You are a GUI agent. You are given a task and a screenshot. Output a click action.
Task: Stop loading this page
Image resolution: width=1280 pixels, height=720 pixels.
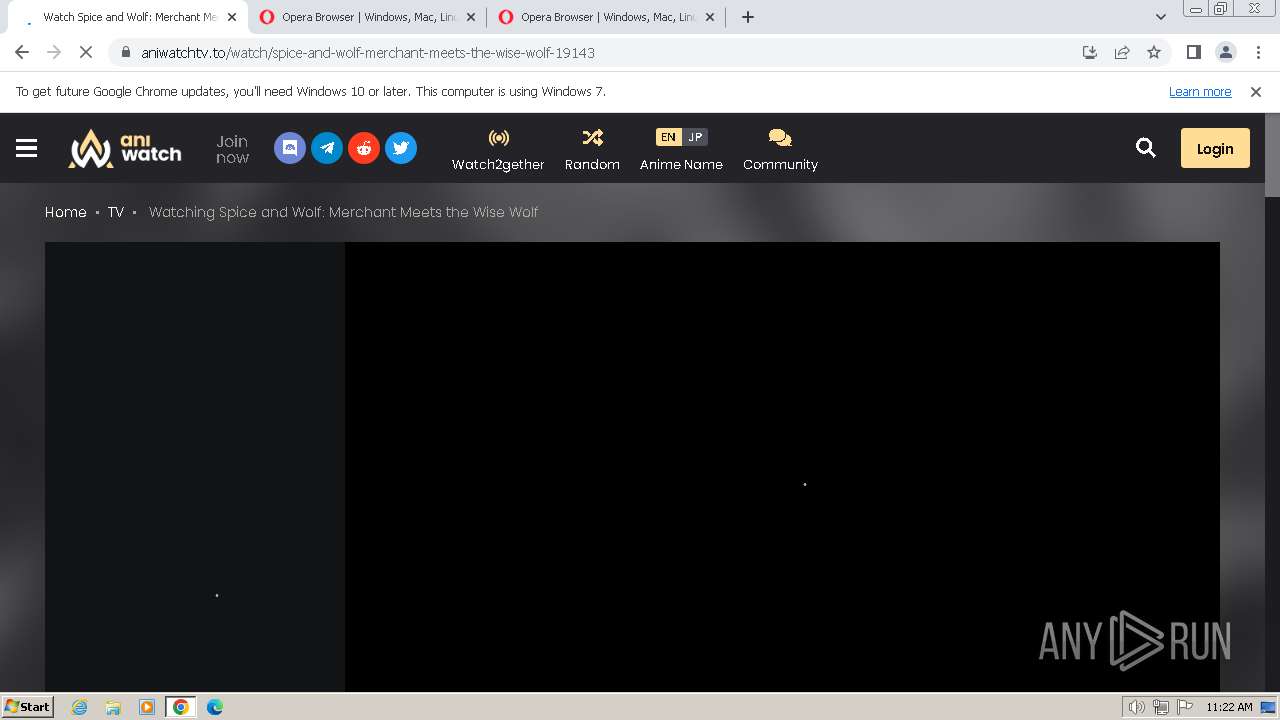point(86,52)
